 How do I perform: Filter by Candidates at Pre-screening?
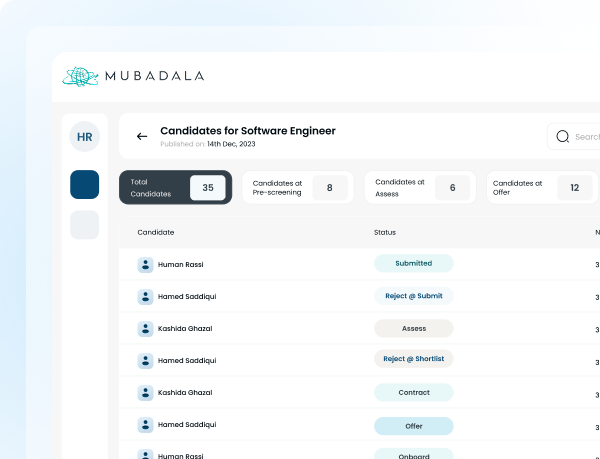pyautogui.click(x=298, y=187)
